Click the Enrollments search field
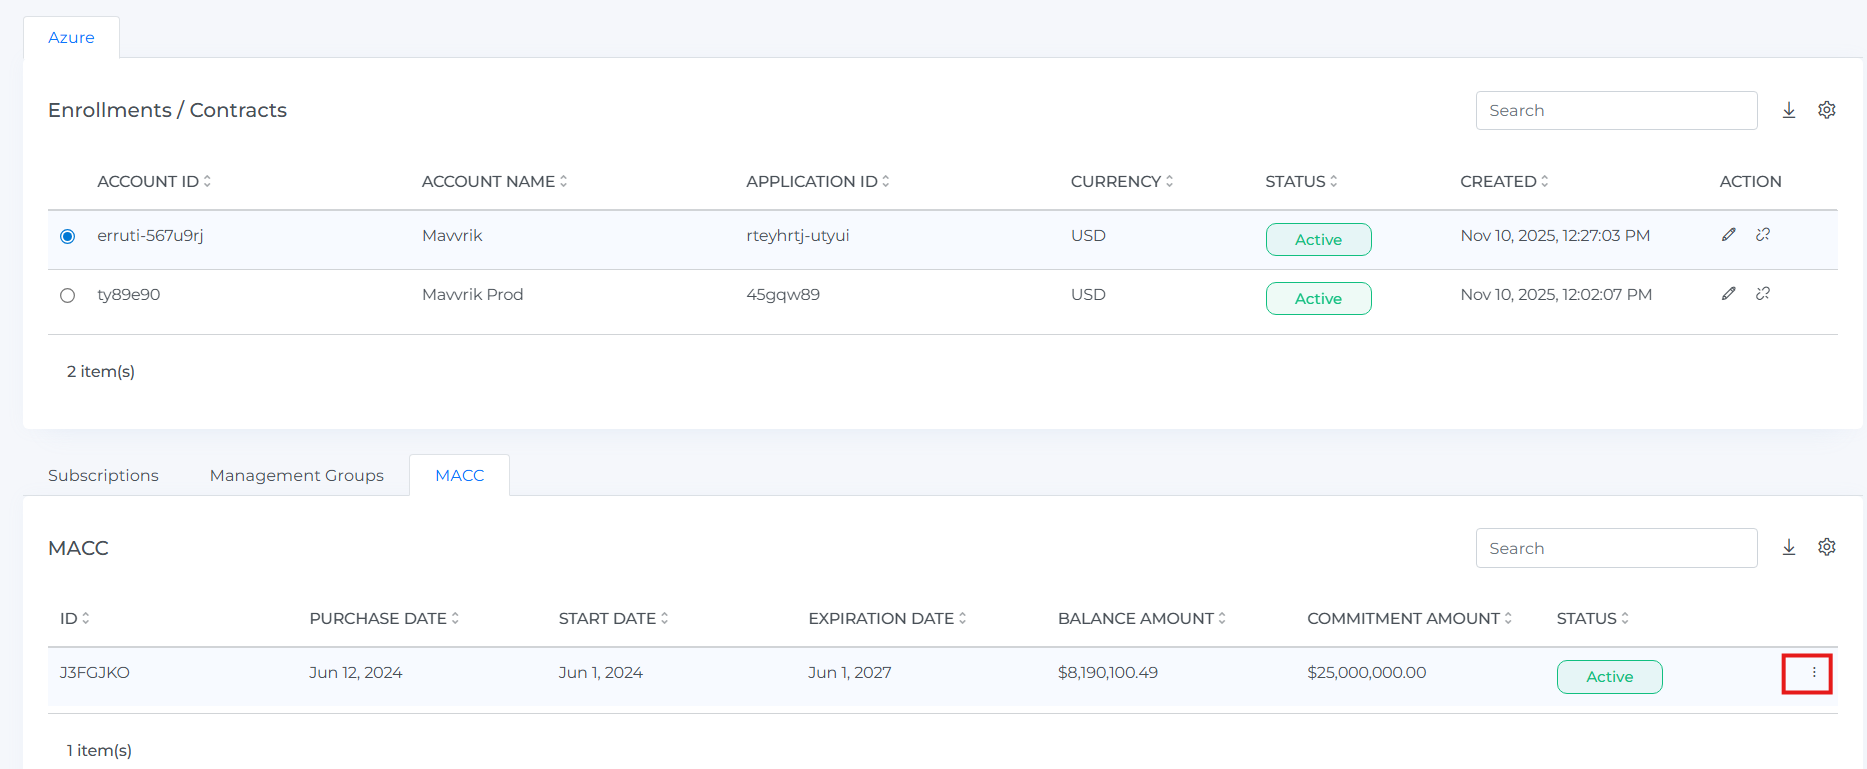Screen dimensions: 1867x769 tap(1615, 110)
